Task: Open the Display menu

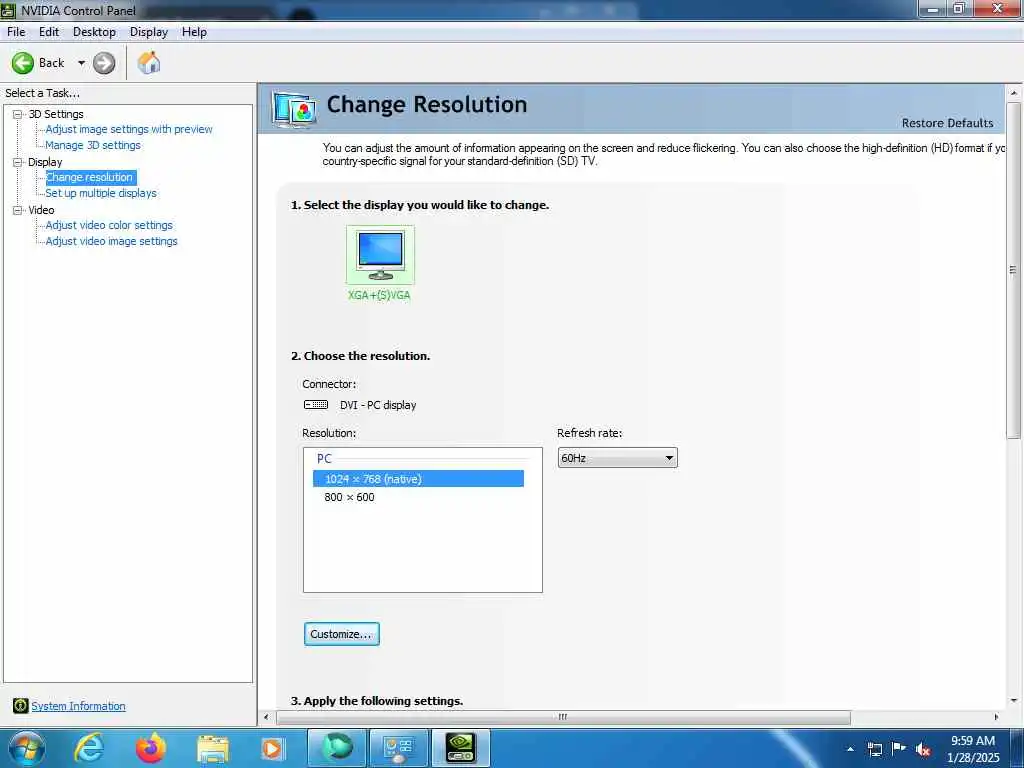Action: point(148,32)
